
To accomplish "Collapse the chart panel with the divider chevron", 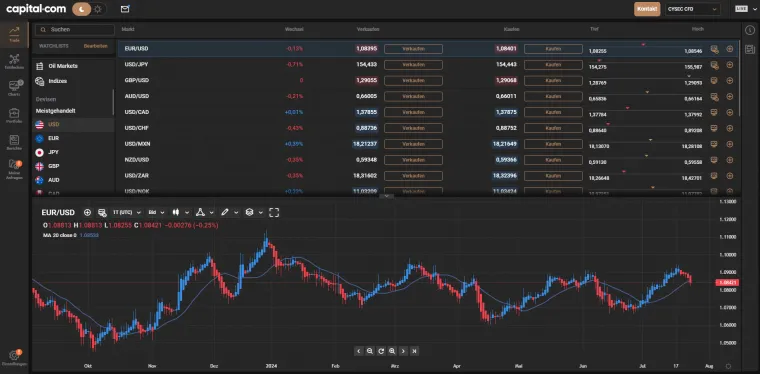I will pos(386,196).
